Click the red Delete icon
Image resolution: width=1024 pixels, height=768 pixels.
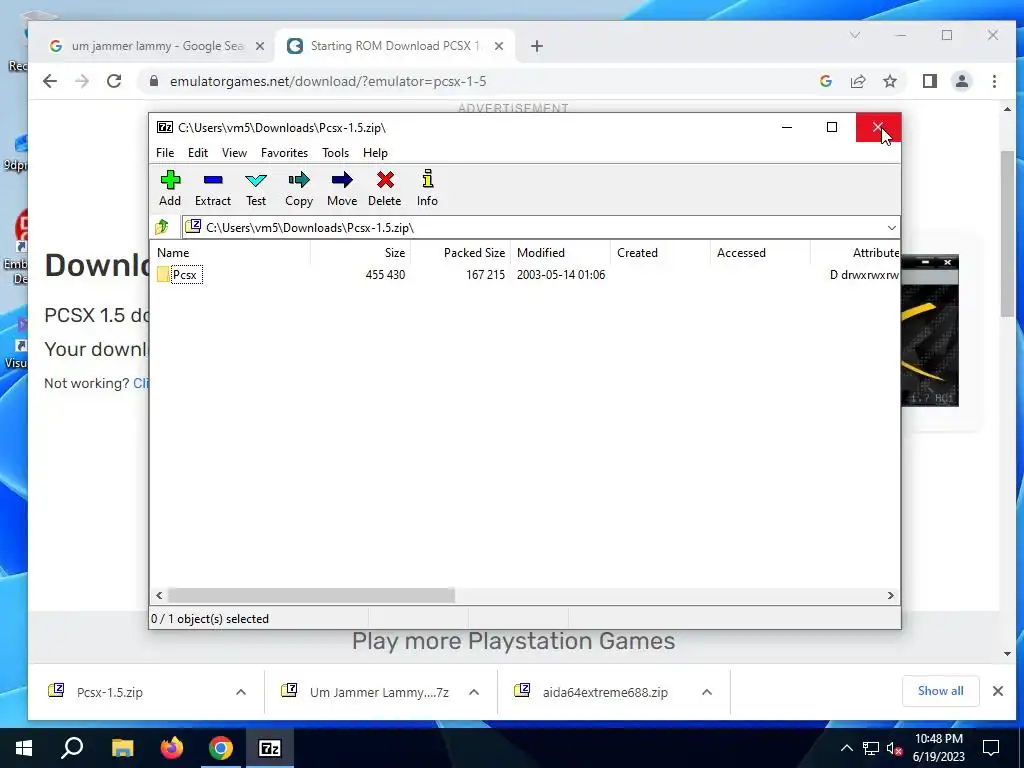click(x=385, y=188)
